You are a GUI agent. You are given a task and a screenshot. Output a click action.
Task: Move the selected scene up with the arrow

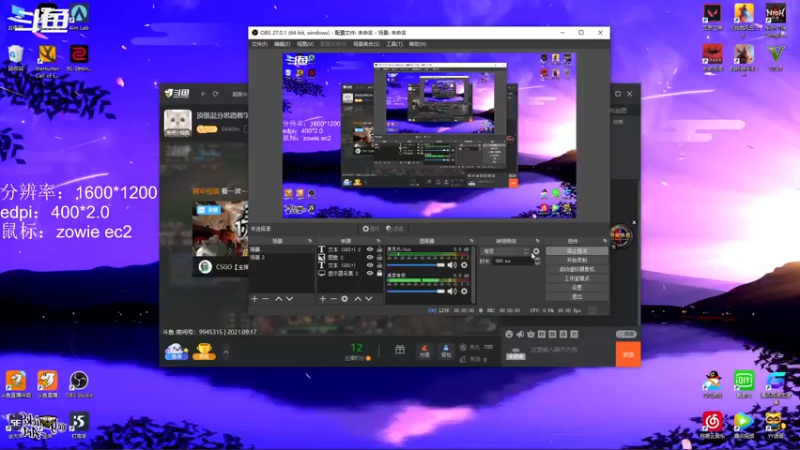(279, 298)
